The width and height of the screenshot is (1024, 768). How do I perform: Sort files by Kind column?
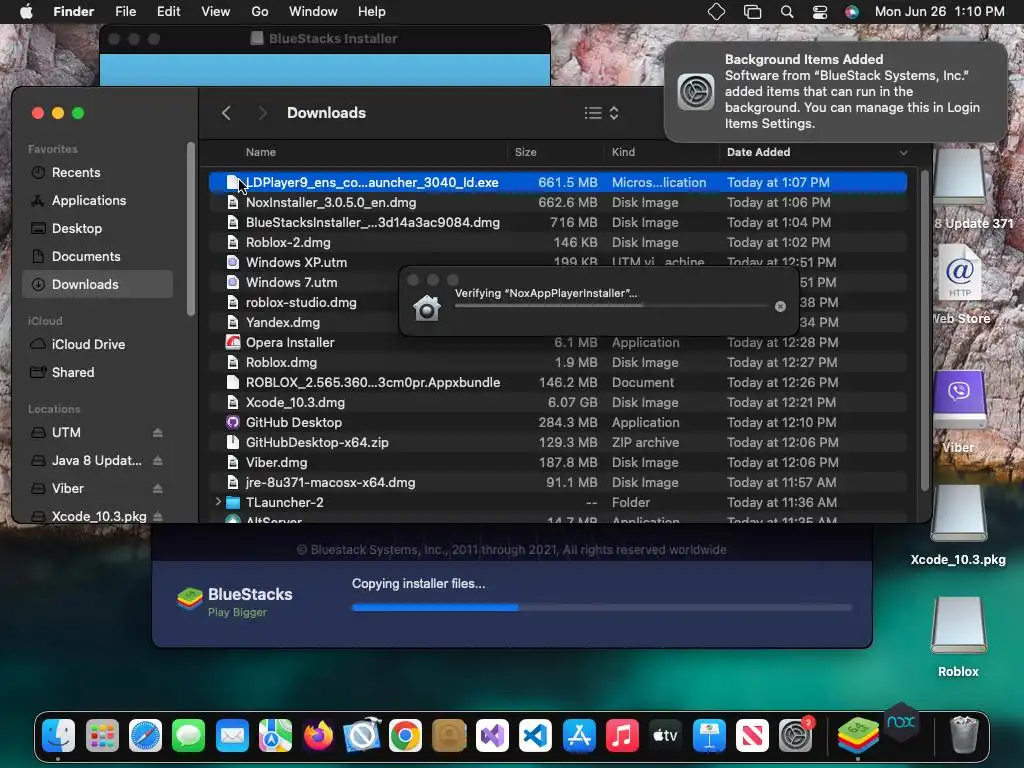(x=623, y=152)
